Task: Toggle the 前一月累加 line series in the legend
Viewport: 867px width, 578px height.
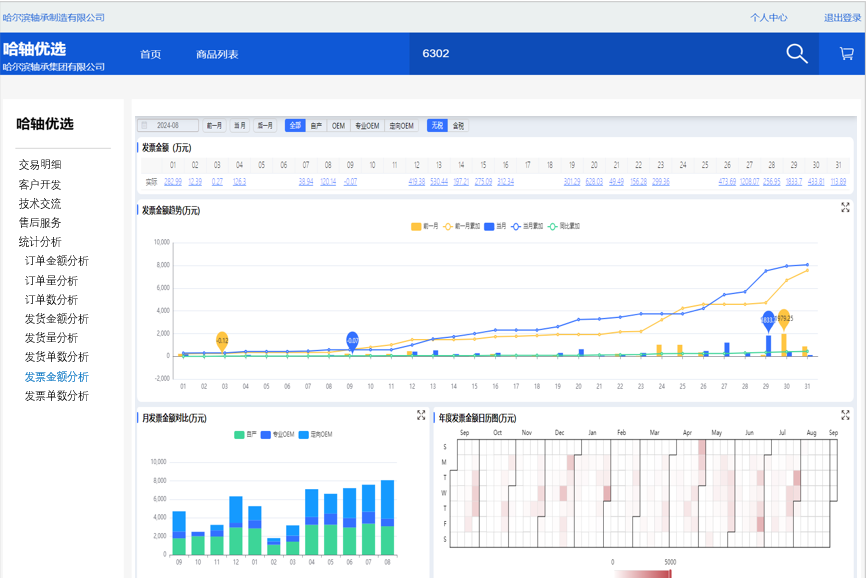Action: (462, 226)
